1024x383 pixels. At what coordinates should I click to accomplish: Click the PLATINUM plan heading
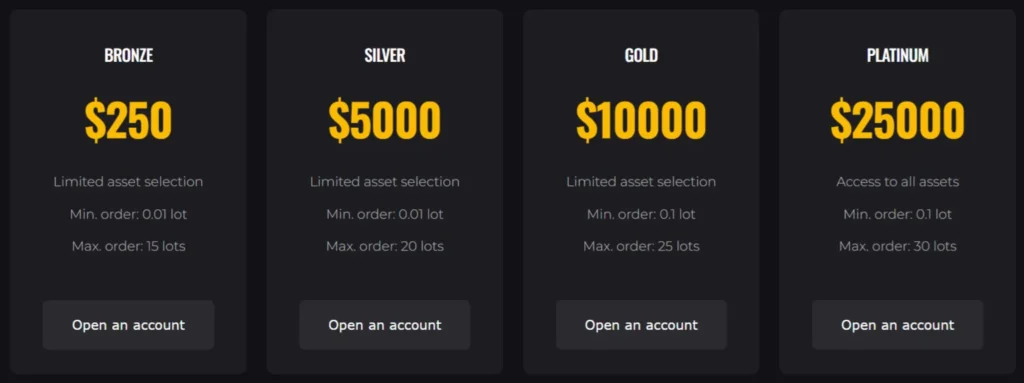click(x=897, y=56)
